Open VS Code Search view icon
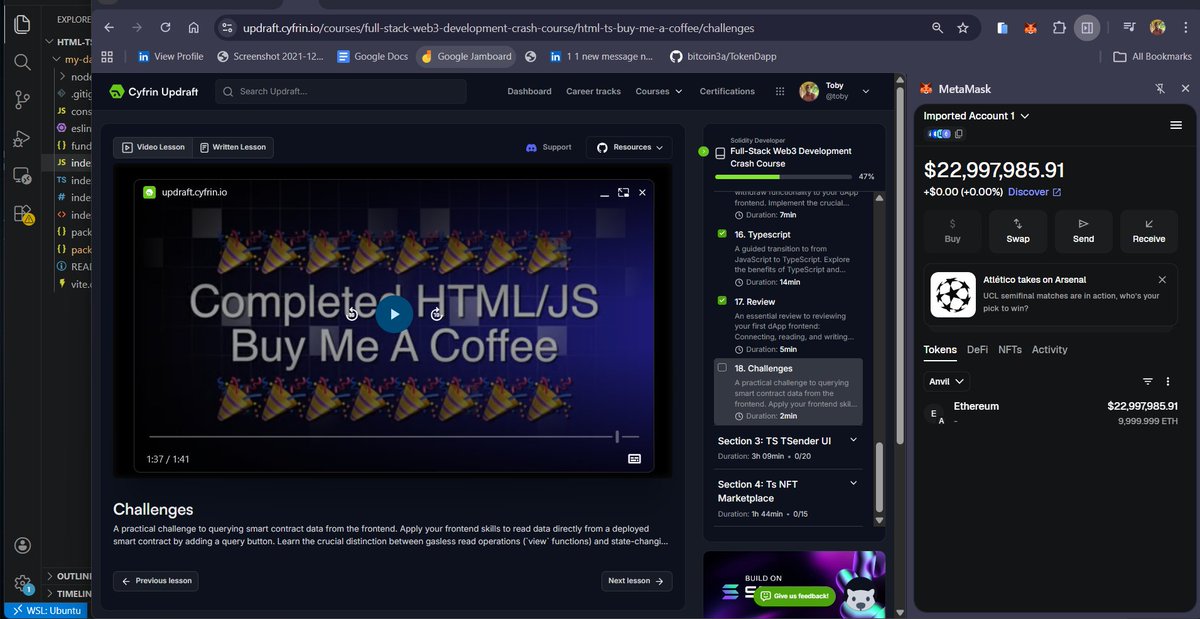The image size is (1200, 619). click(22, 61)
